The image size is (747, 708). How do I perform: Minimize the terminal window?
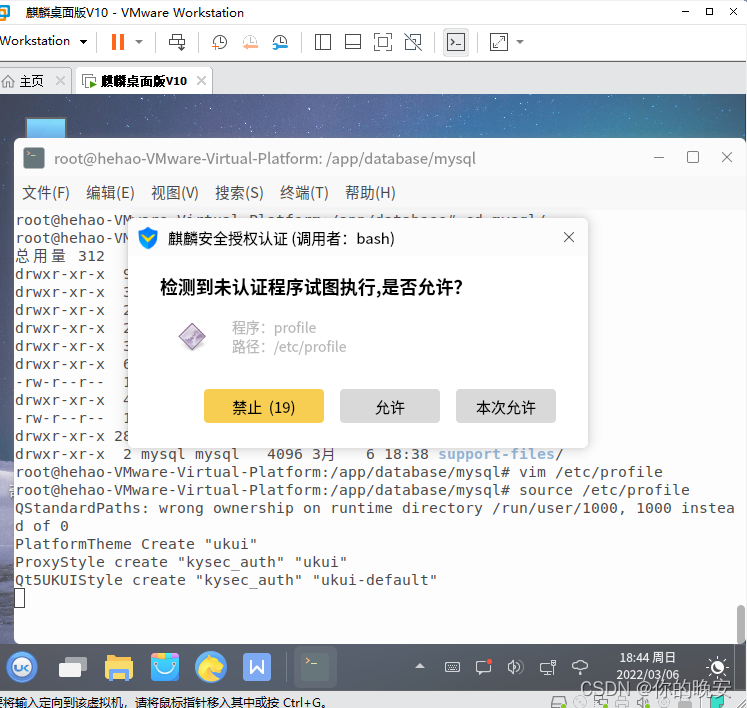point(659,157)
